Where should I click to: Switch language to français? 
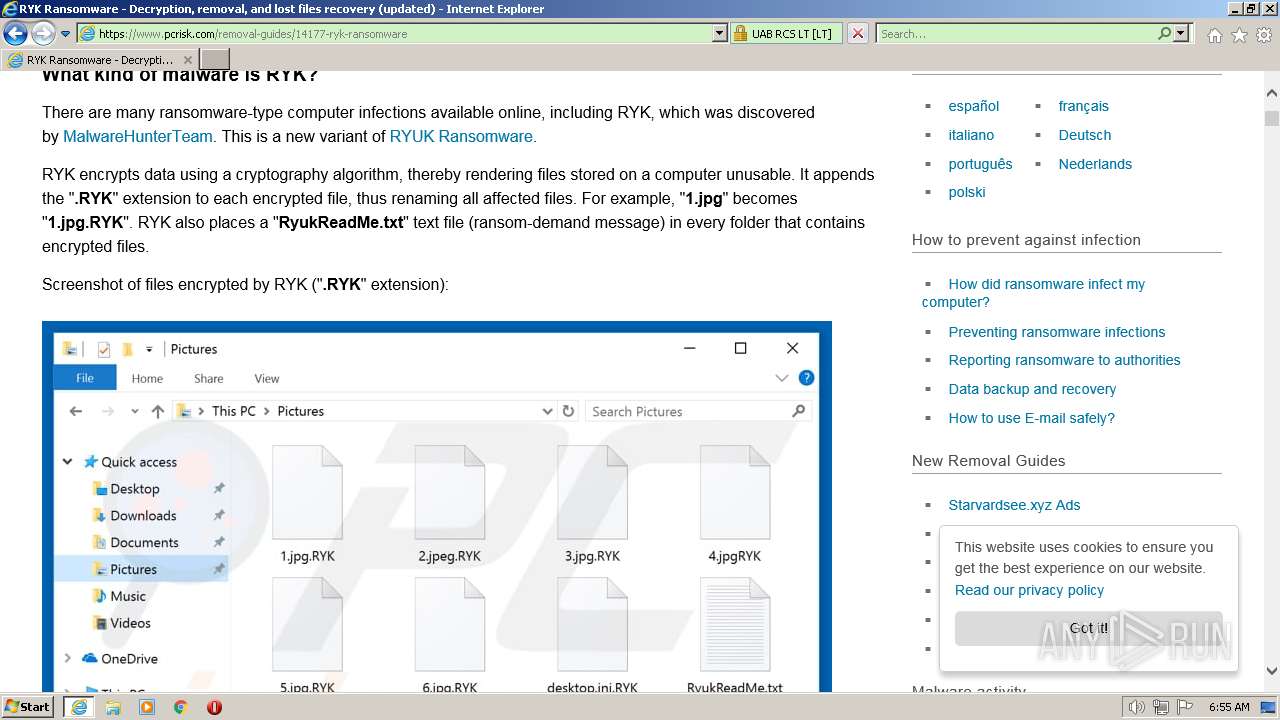(1083, 106)
